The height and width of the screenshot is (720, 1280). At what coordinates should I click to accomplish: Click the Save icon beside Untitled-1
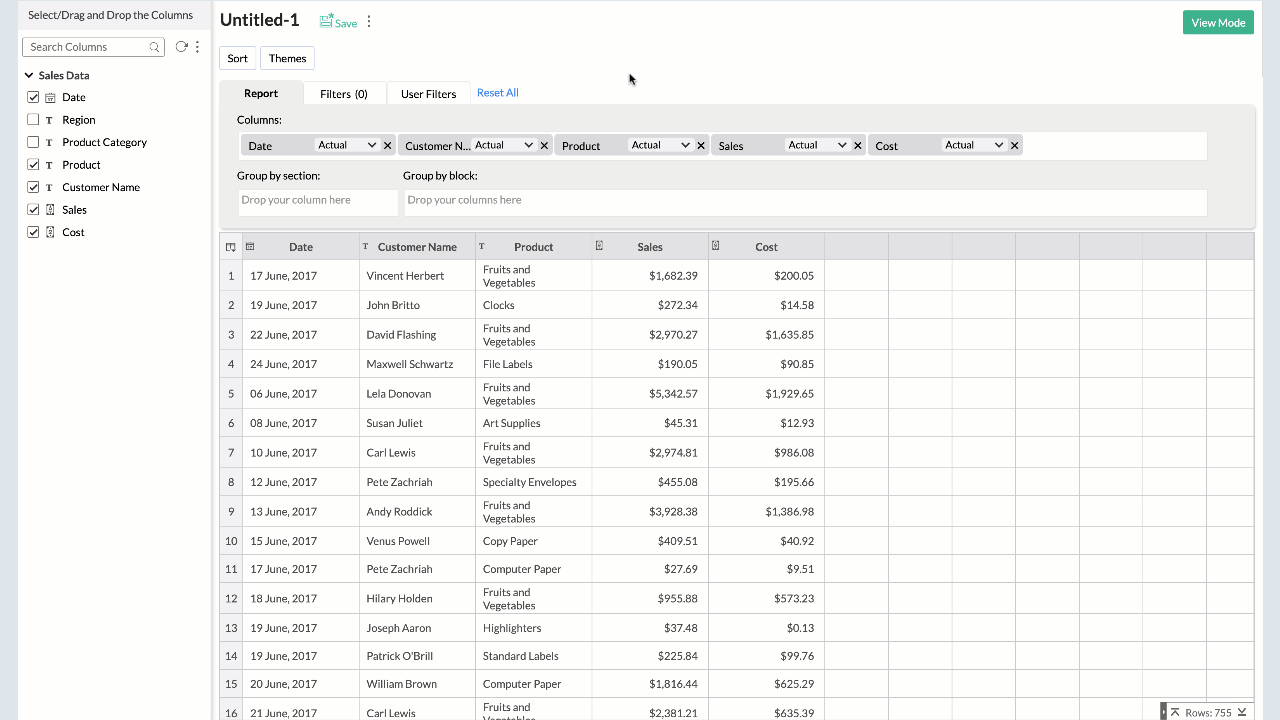pos(324,20)
